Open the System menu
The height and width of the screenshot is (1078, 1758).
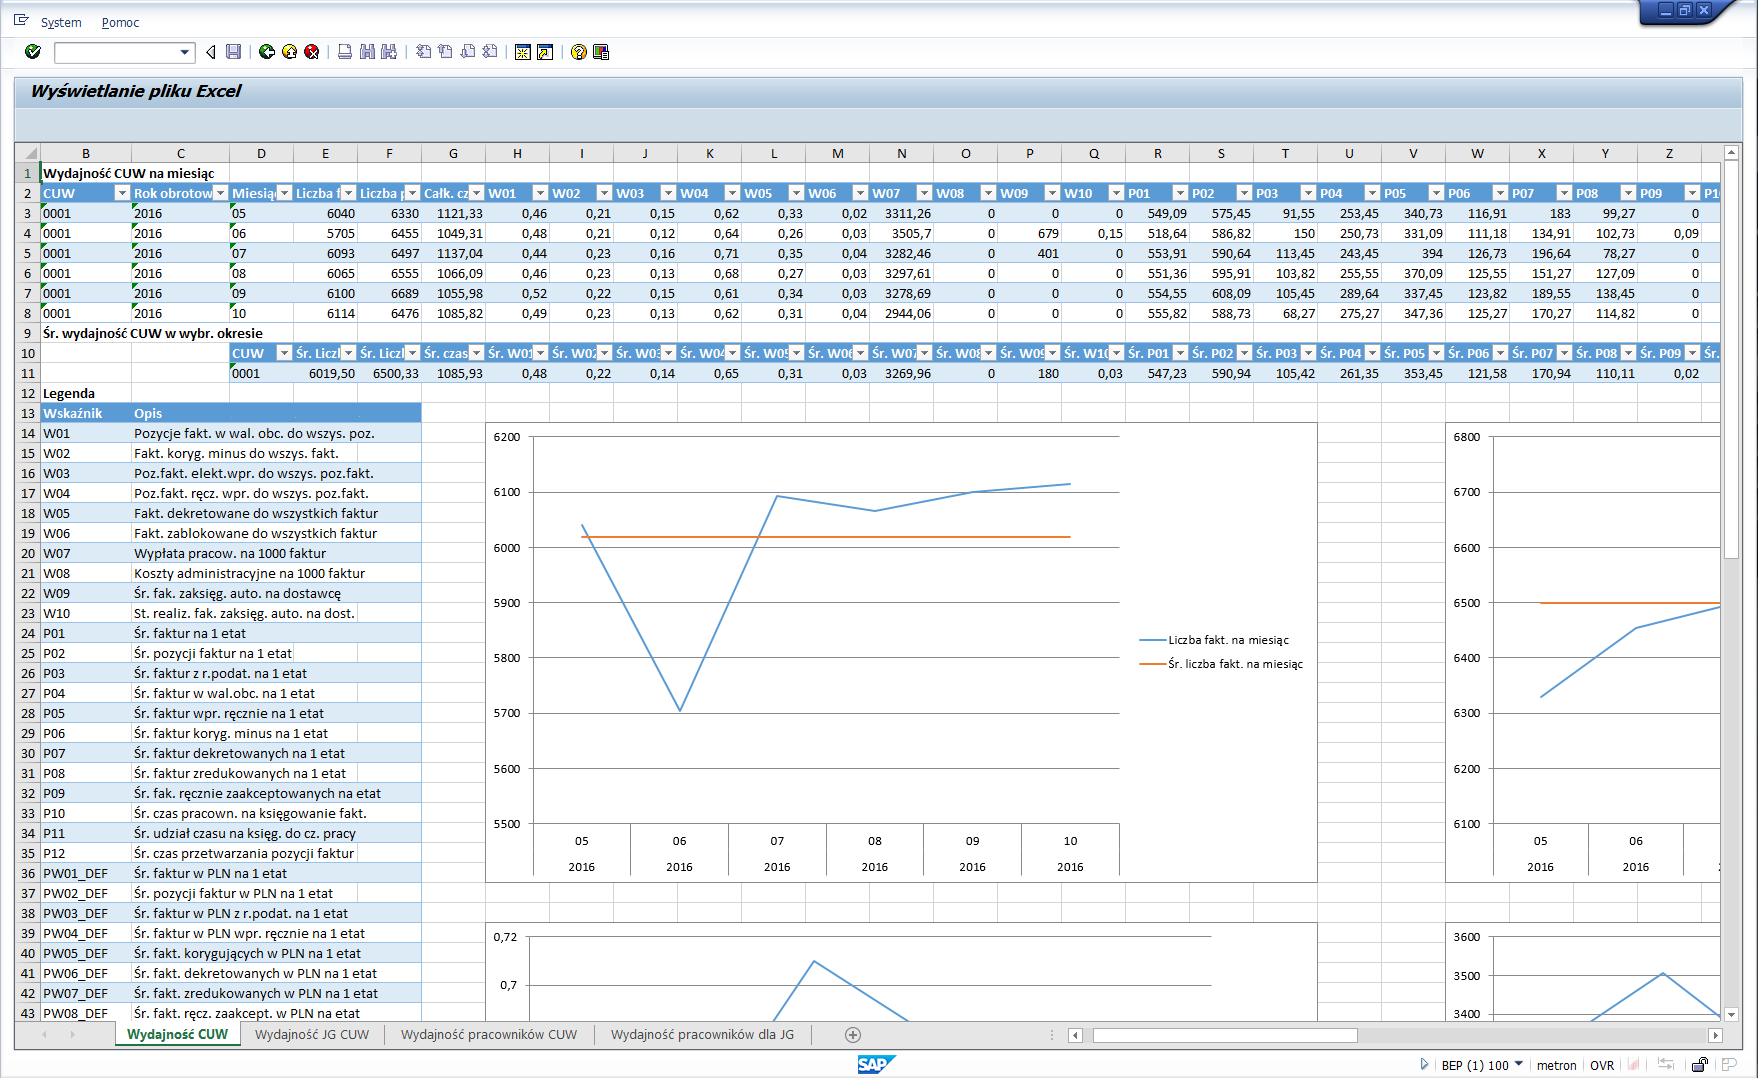point(61,22)
